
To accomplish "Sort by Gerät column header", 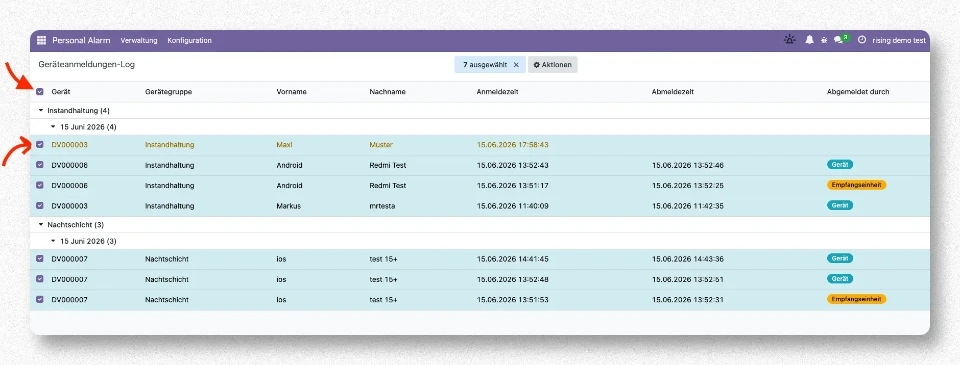I will pos(60,92).
